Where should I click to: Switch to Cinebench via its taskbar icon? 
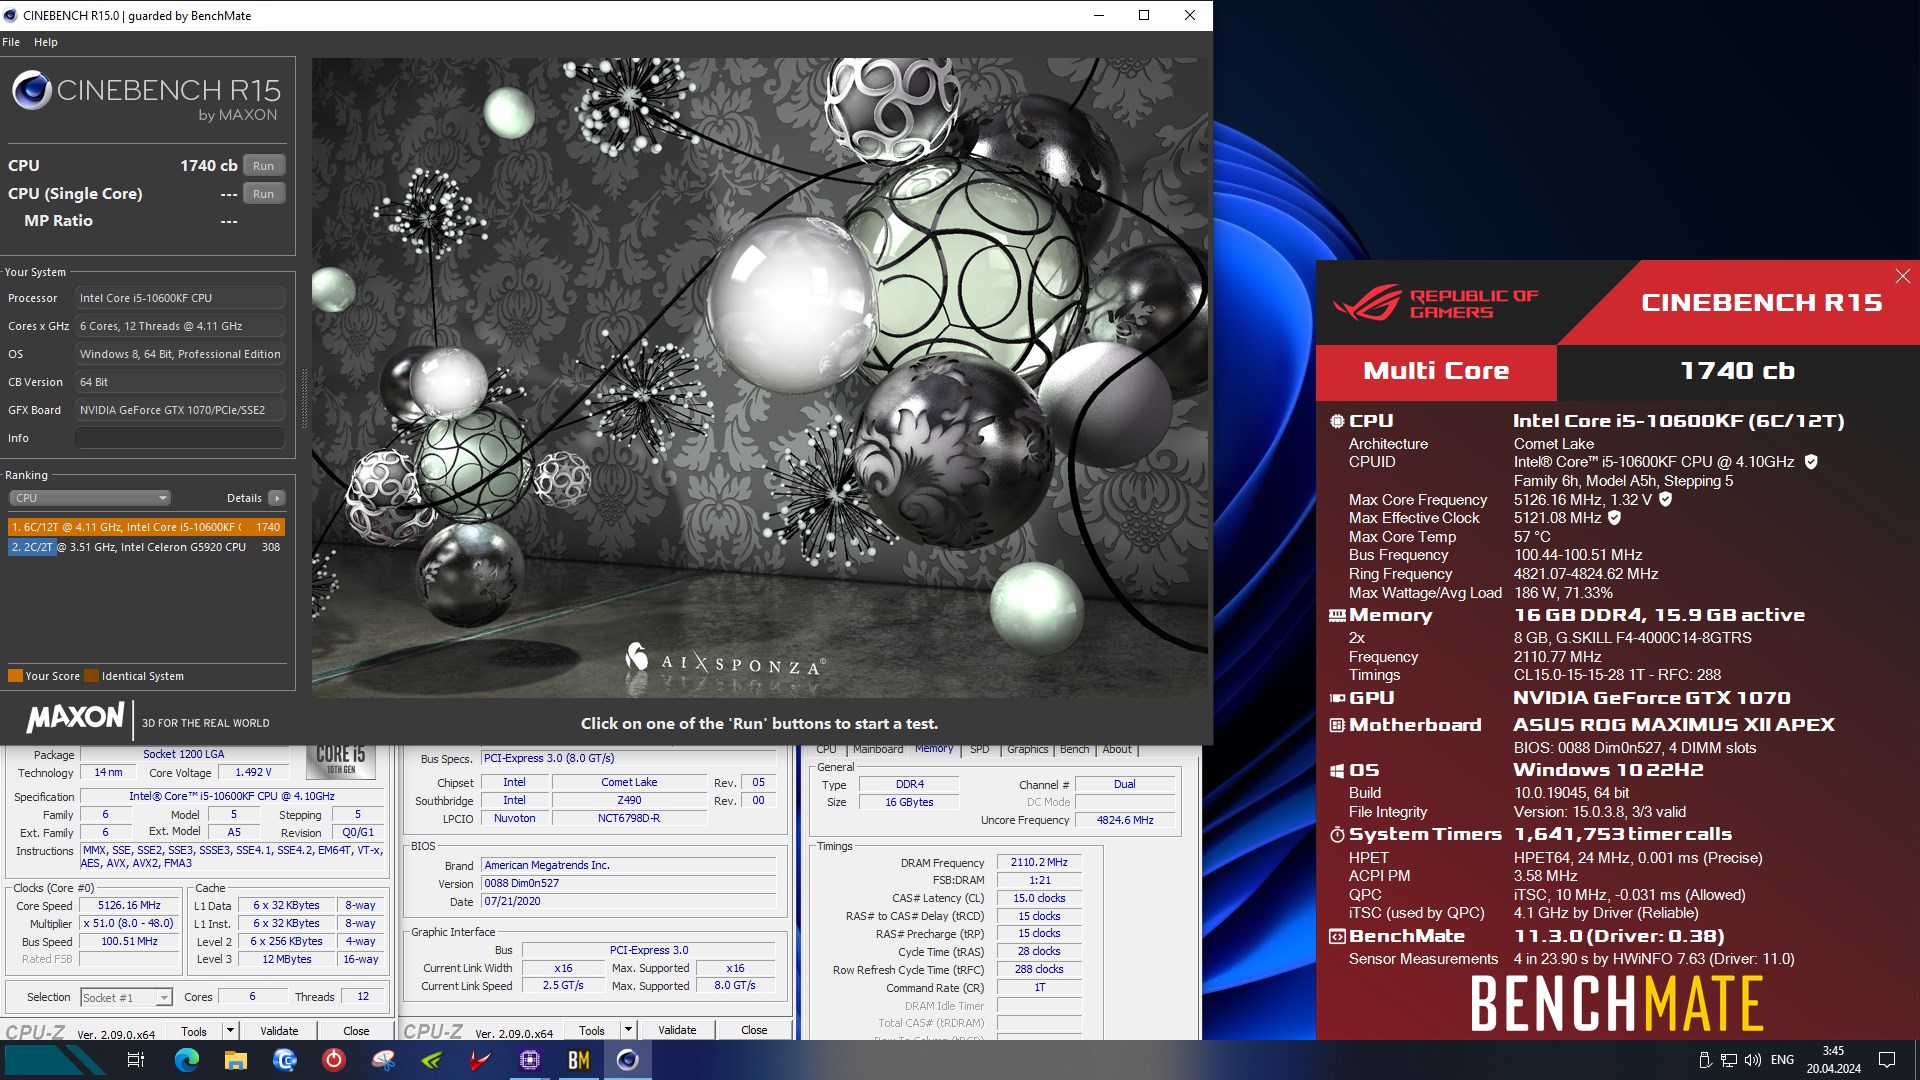tap(627, 1060)
